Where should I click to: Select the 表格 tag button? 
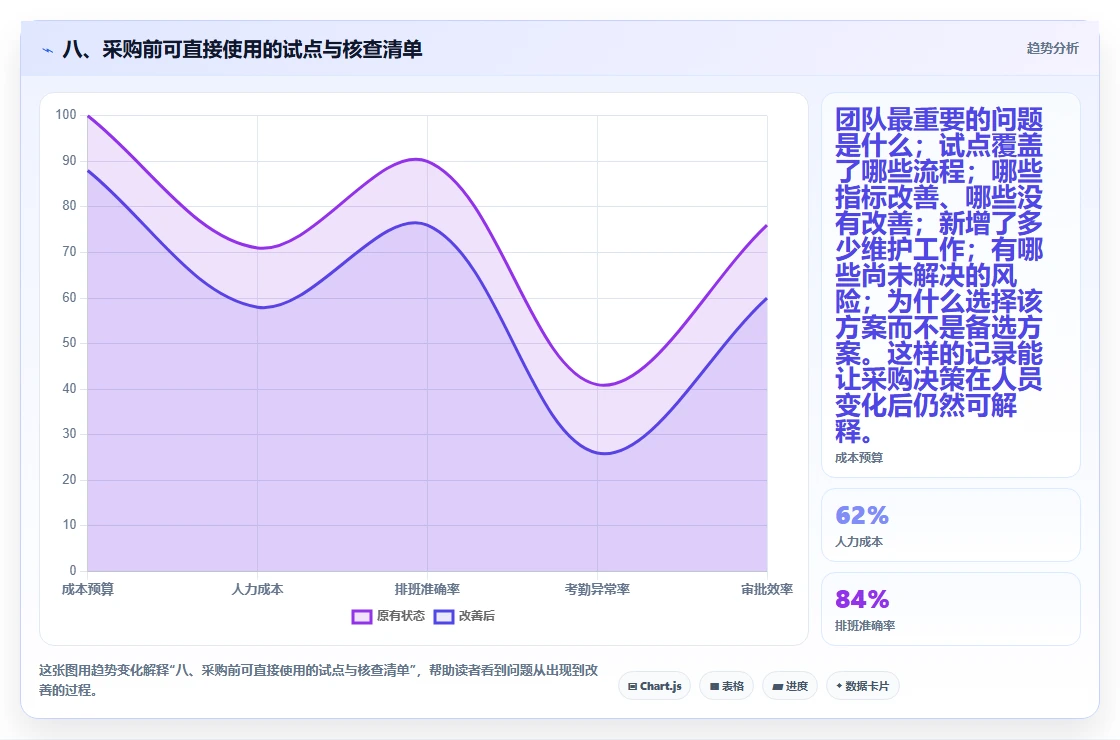click(726, 686)
